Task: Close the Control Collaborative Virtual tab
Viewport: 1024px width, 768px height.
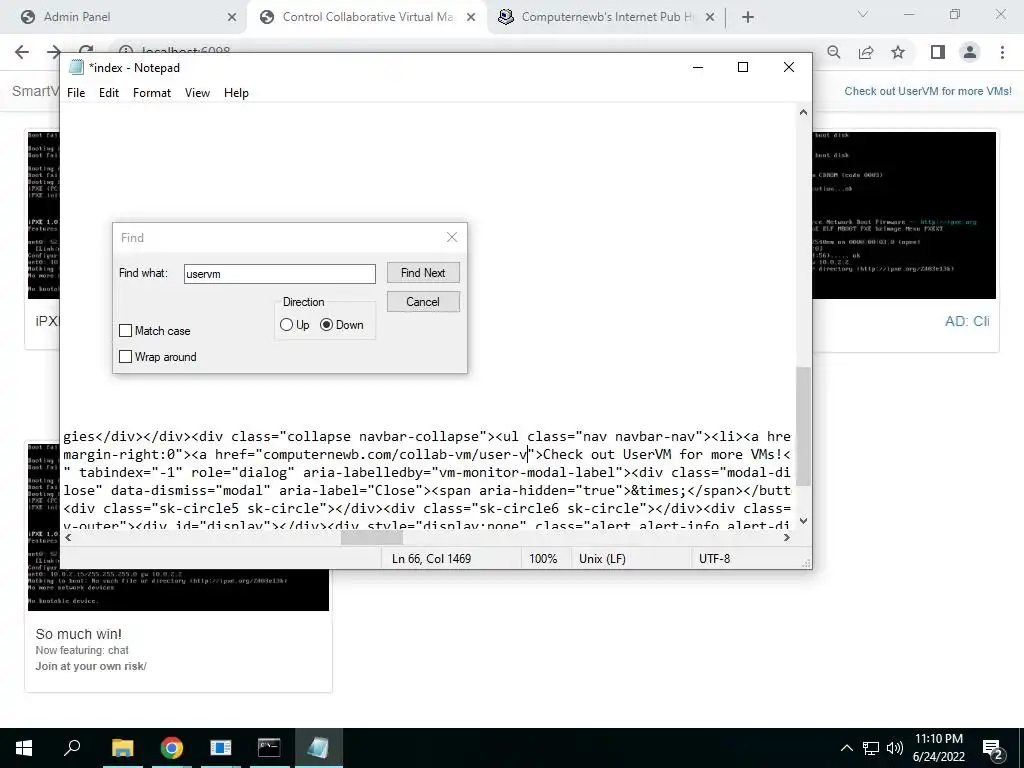Action: click(x=471, y=17)
